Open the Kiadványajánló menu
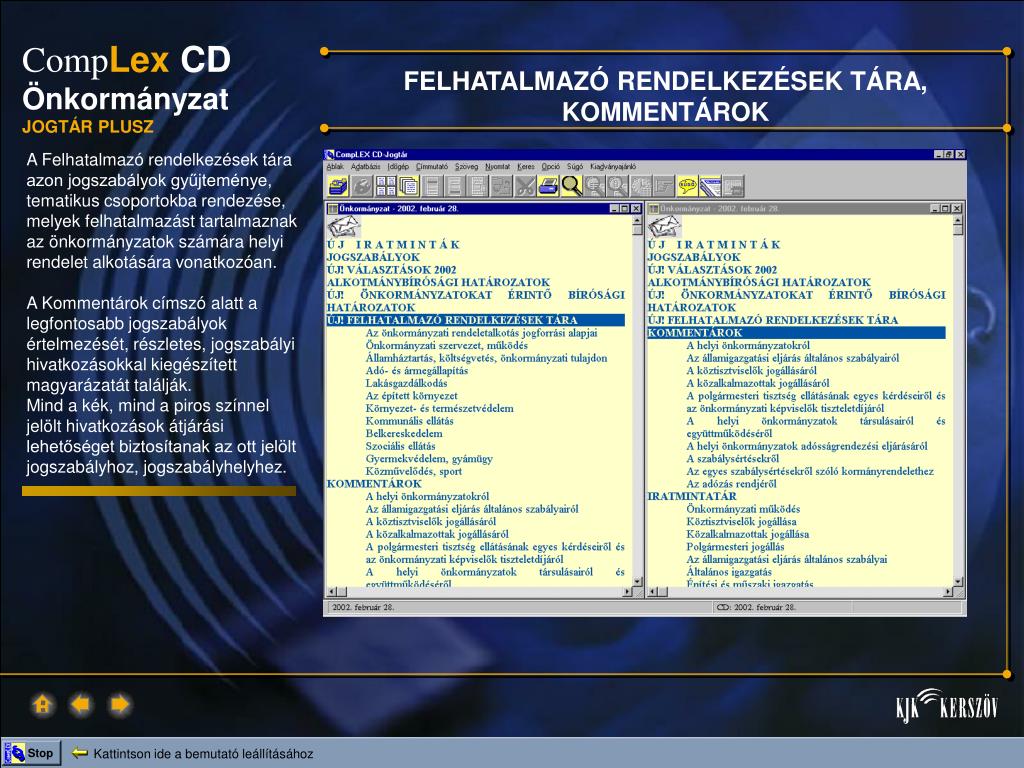Image resolution: width=1024 pixels, height=768 pixels. (613, 167)
